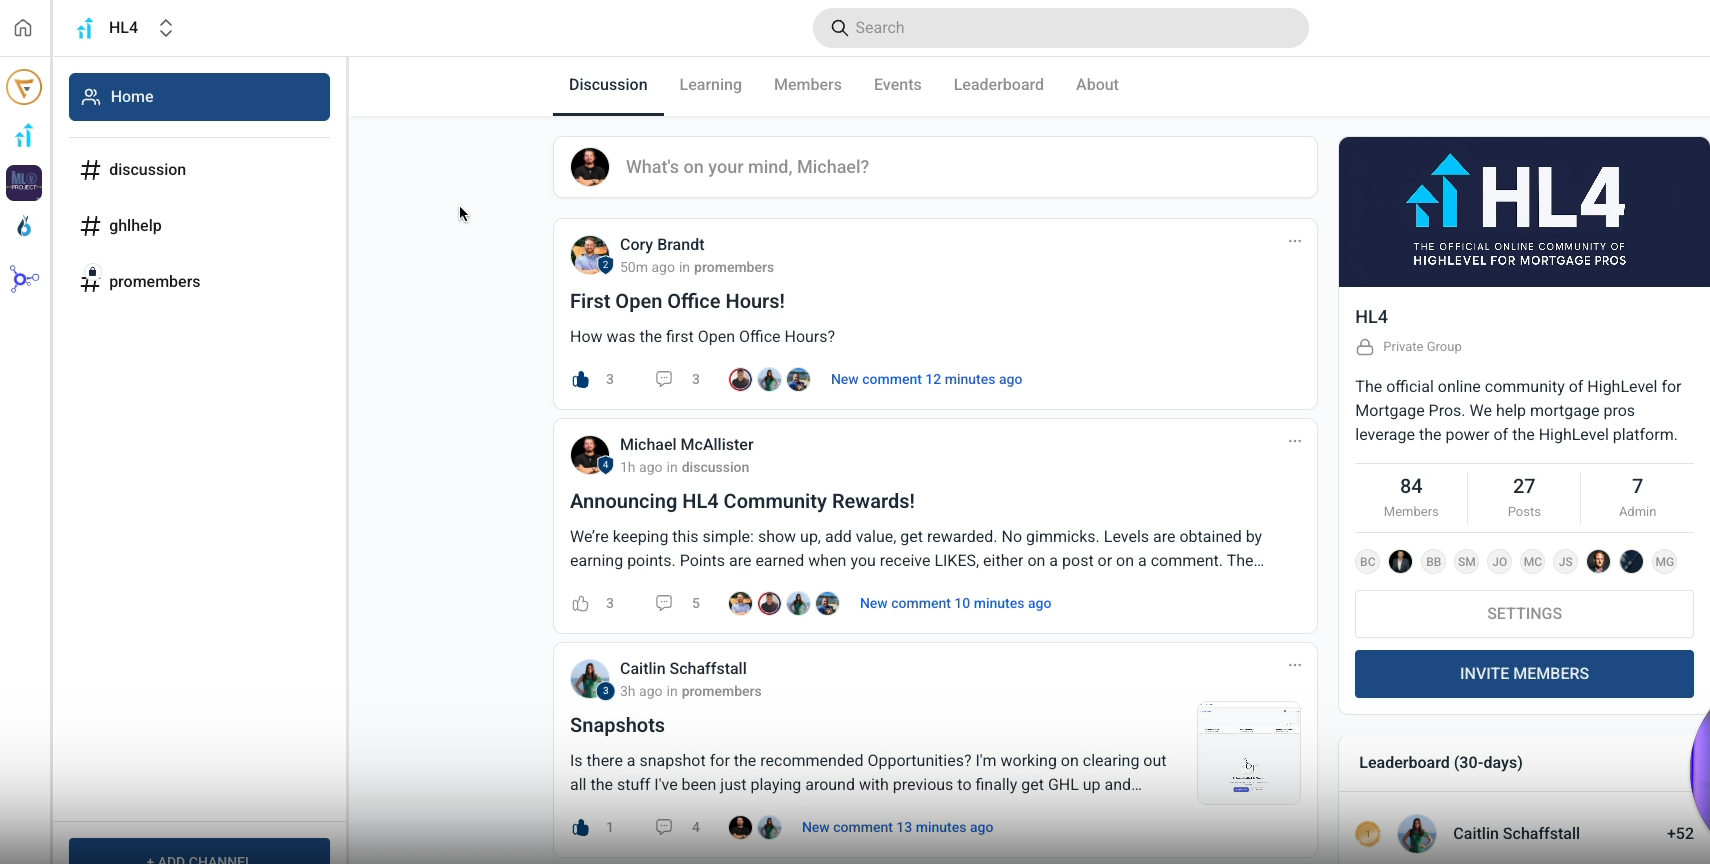Open the connected nodes community icon

click(x=24, y=279)
